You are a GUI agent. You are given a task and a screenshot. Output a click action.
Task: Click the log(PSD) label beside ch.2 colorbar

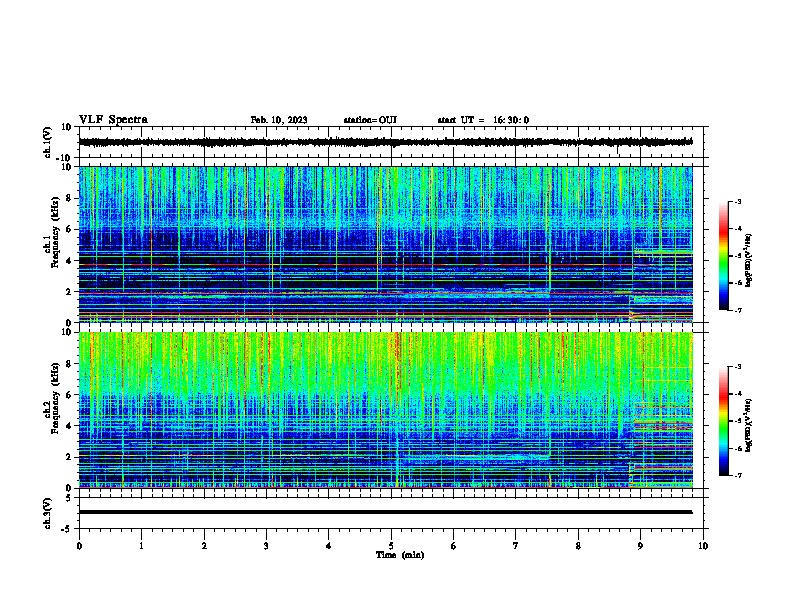749,425
